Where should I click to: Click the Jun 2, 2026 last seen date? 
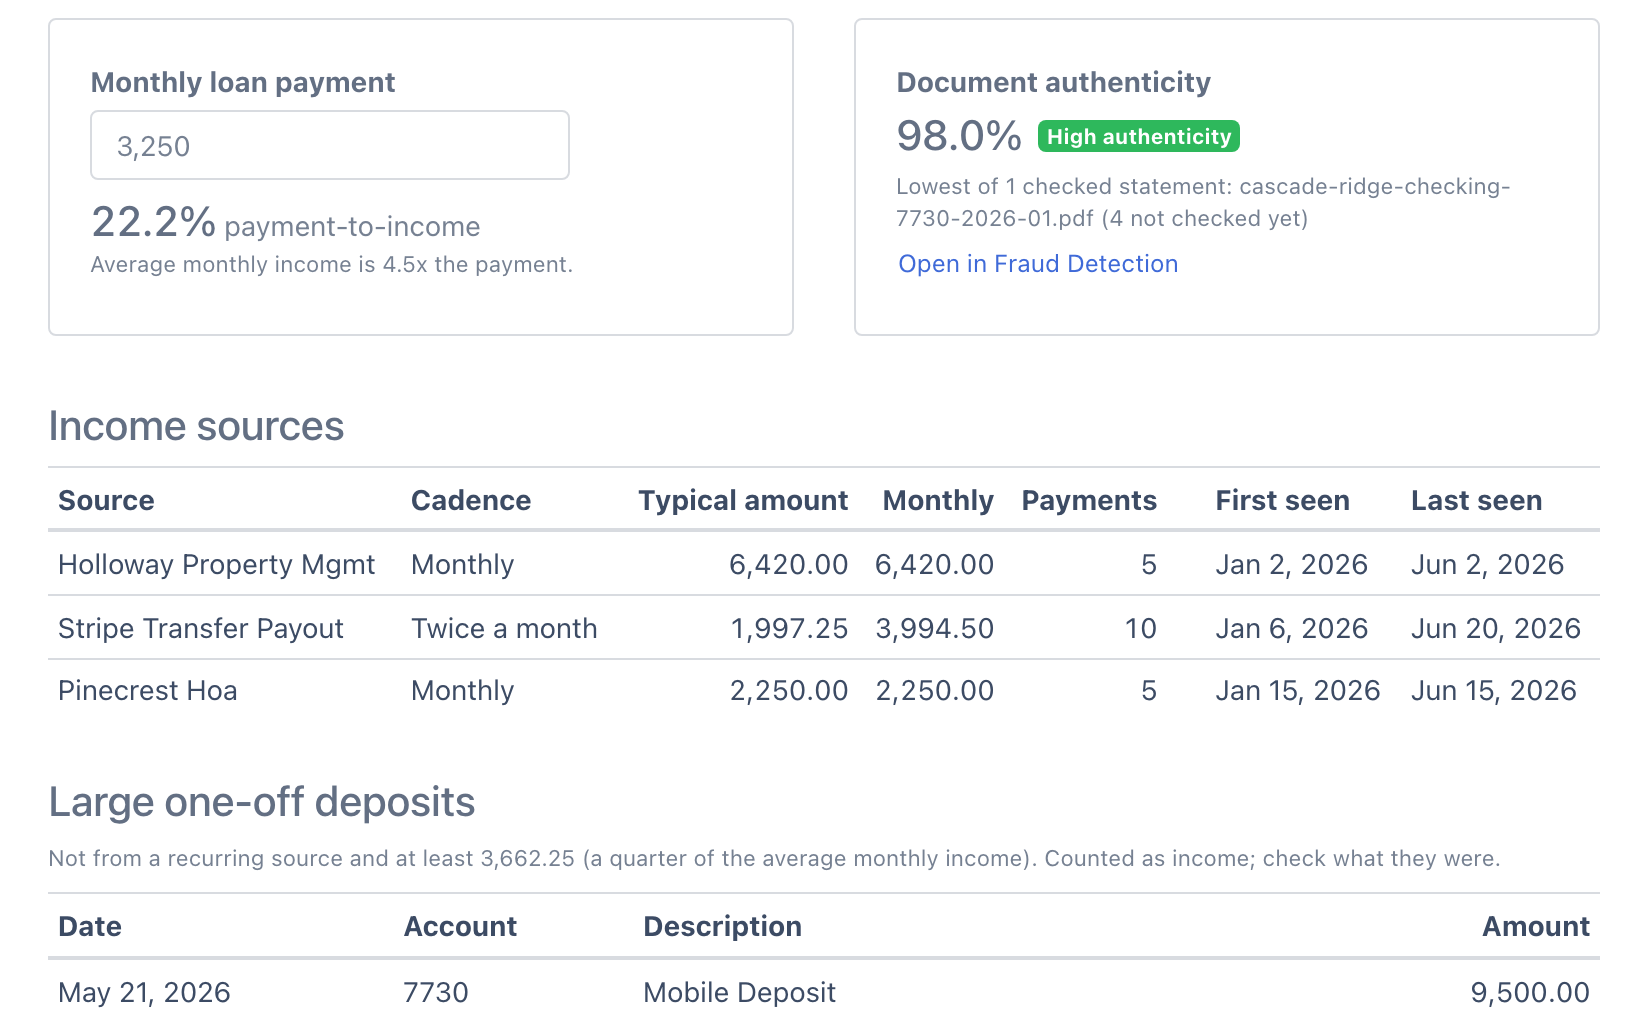tap(1487, 564)
